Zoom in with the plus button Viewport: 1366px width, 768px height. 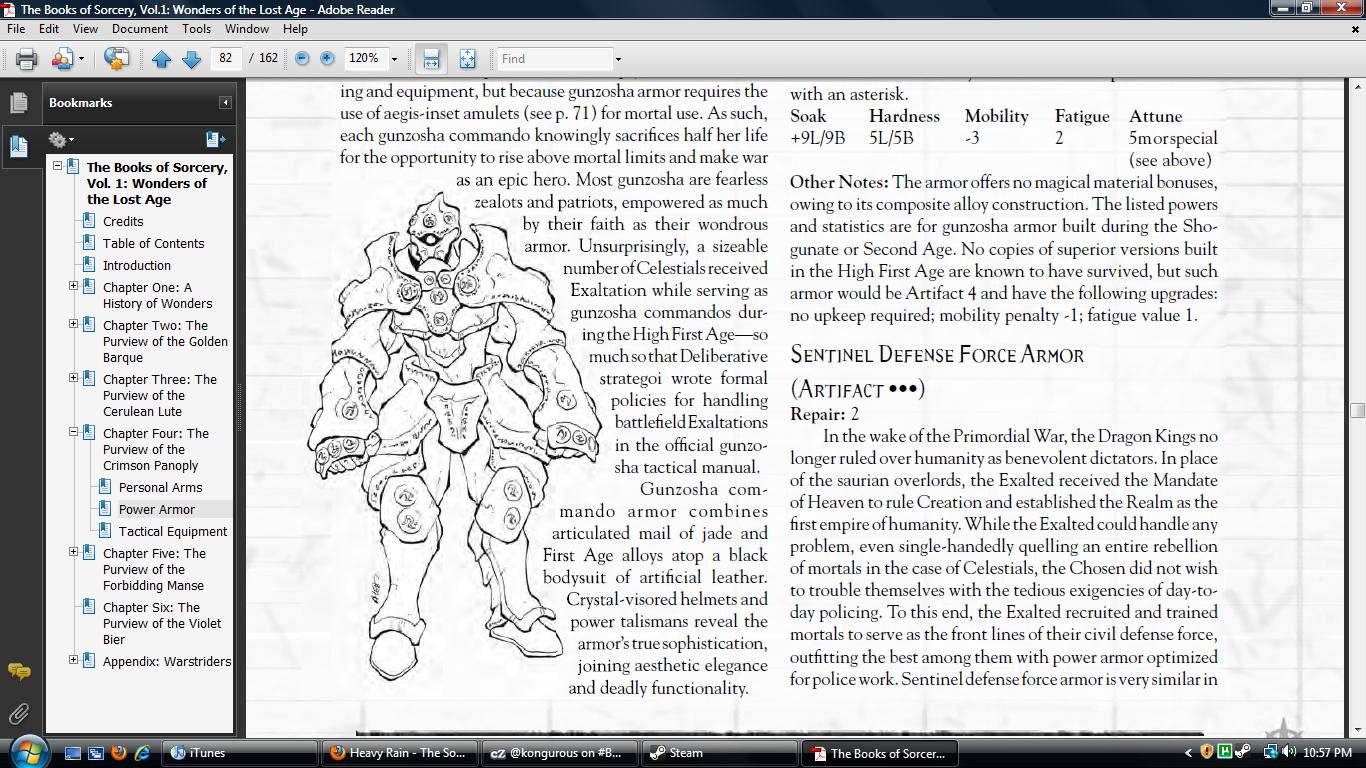pyautogui.click(x=327, y=58)
